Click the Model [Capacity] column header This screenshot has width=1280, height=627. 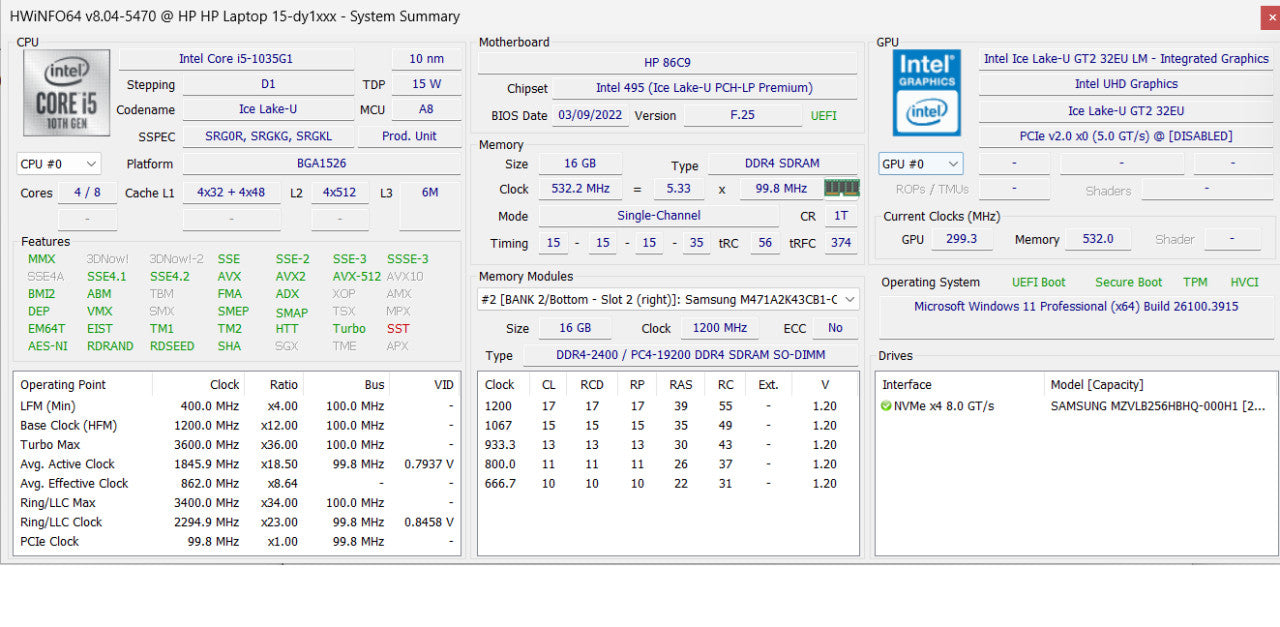[x=1161, y=384]
